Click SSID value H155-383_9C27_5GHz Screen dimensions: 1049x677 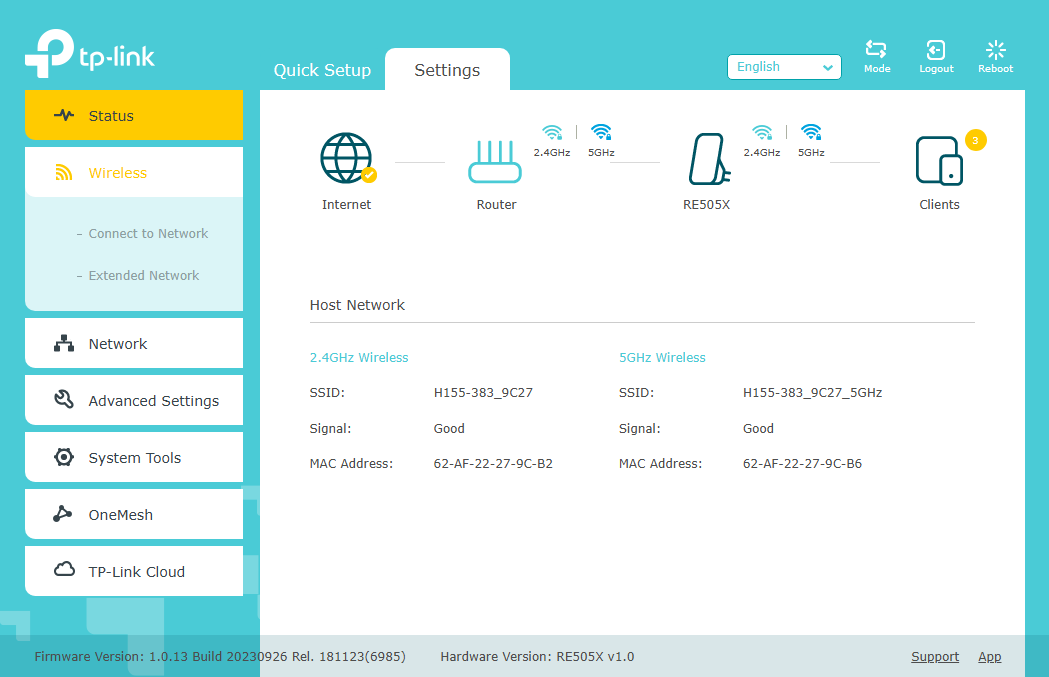tap(812, 393)
